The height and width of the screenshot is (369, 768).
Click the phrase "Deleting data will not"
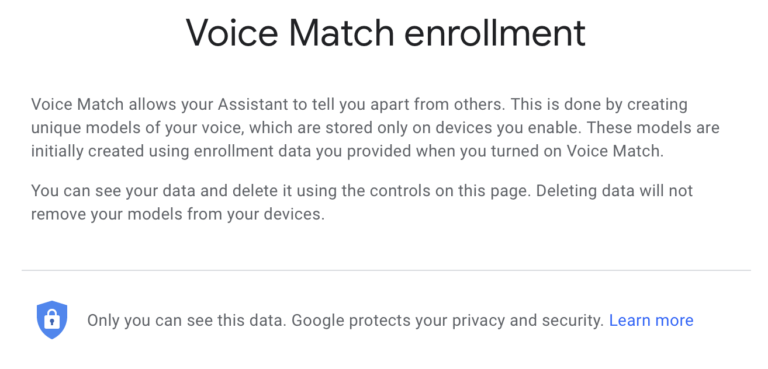pos(614,191)
